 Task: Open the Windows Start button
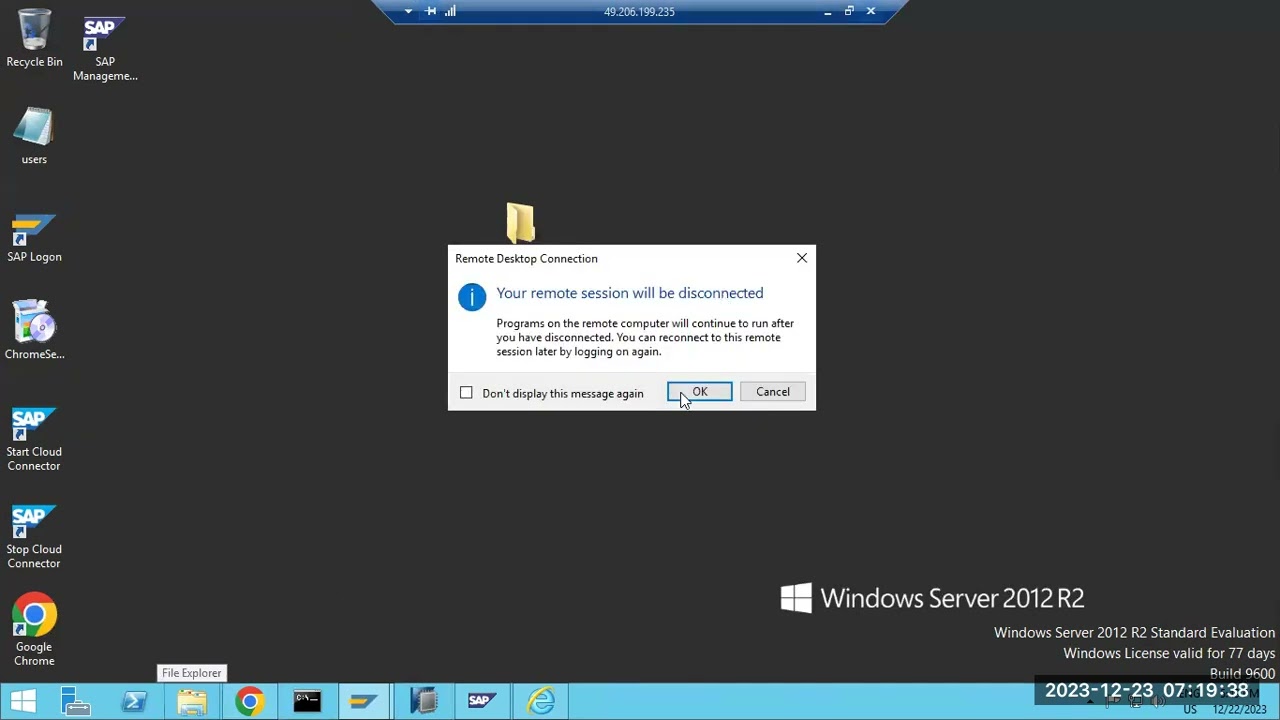[23, 701]
